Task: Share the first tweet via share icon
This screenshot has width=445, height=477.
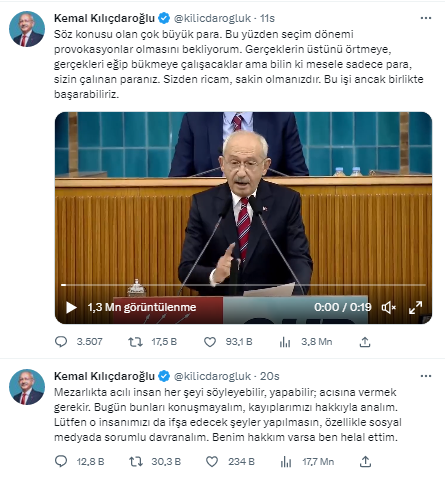Action: click(x=365, y=342)
